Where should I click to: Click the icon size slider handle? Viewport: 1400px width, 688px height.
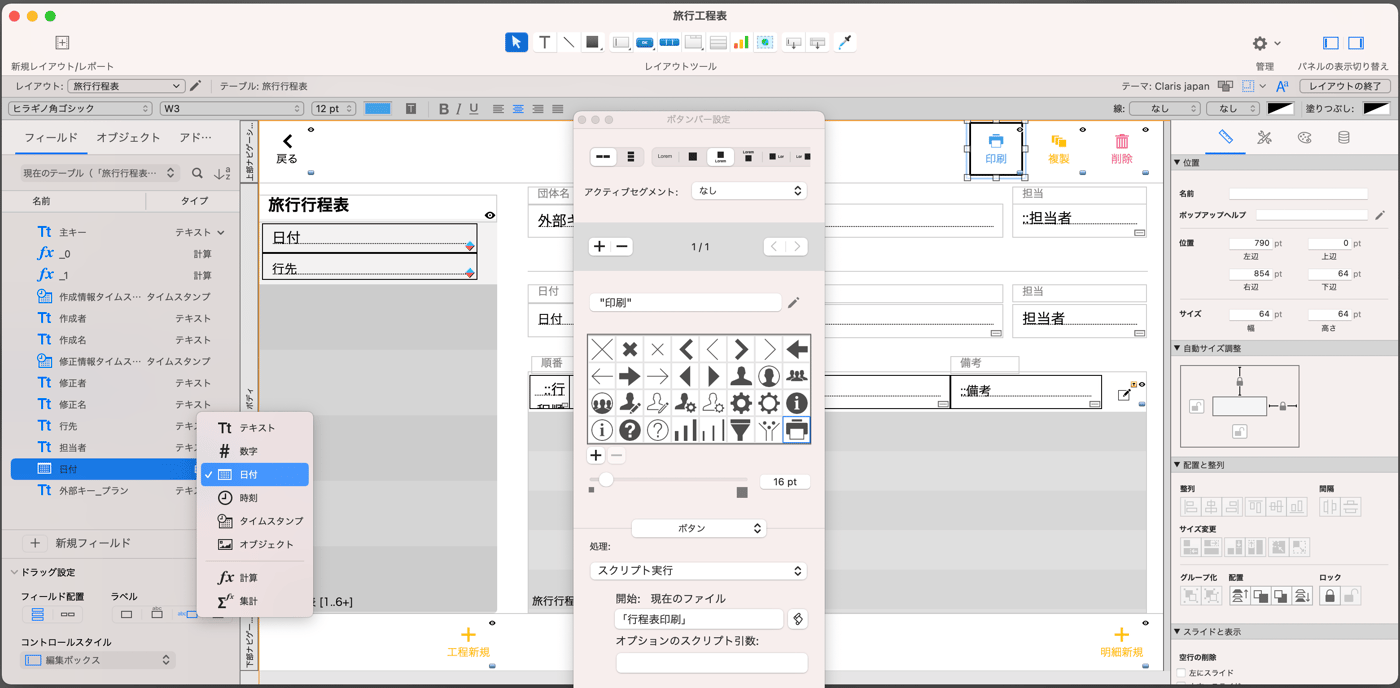click(606, 480)
